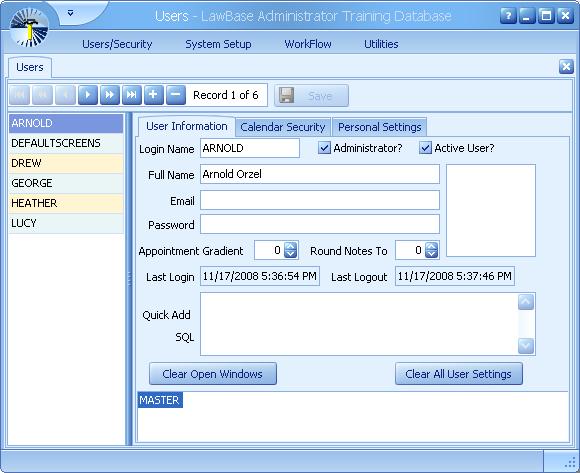This screenshot has height=473, width=580.
Task: Click the Clear All User Settings button
Action: pyautogui.click(x=459, y=374)
